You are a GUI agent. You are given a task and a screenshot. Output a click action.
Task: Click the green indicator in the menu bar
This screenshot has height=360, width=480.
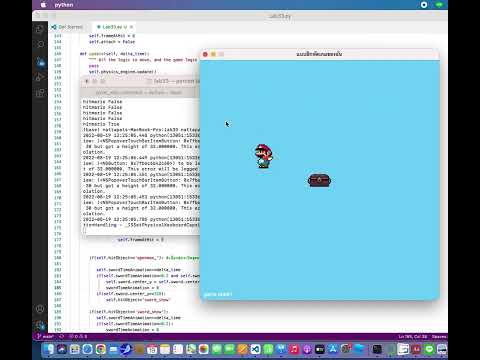(439, 5)
